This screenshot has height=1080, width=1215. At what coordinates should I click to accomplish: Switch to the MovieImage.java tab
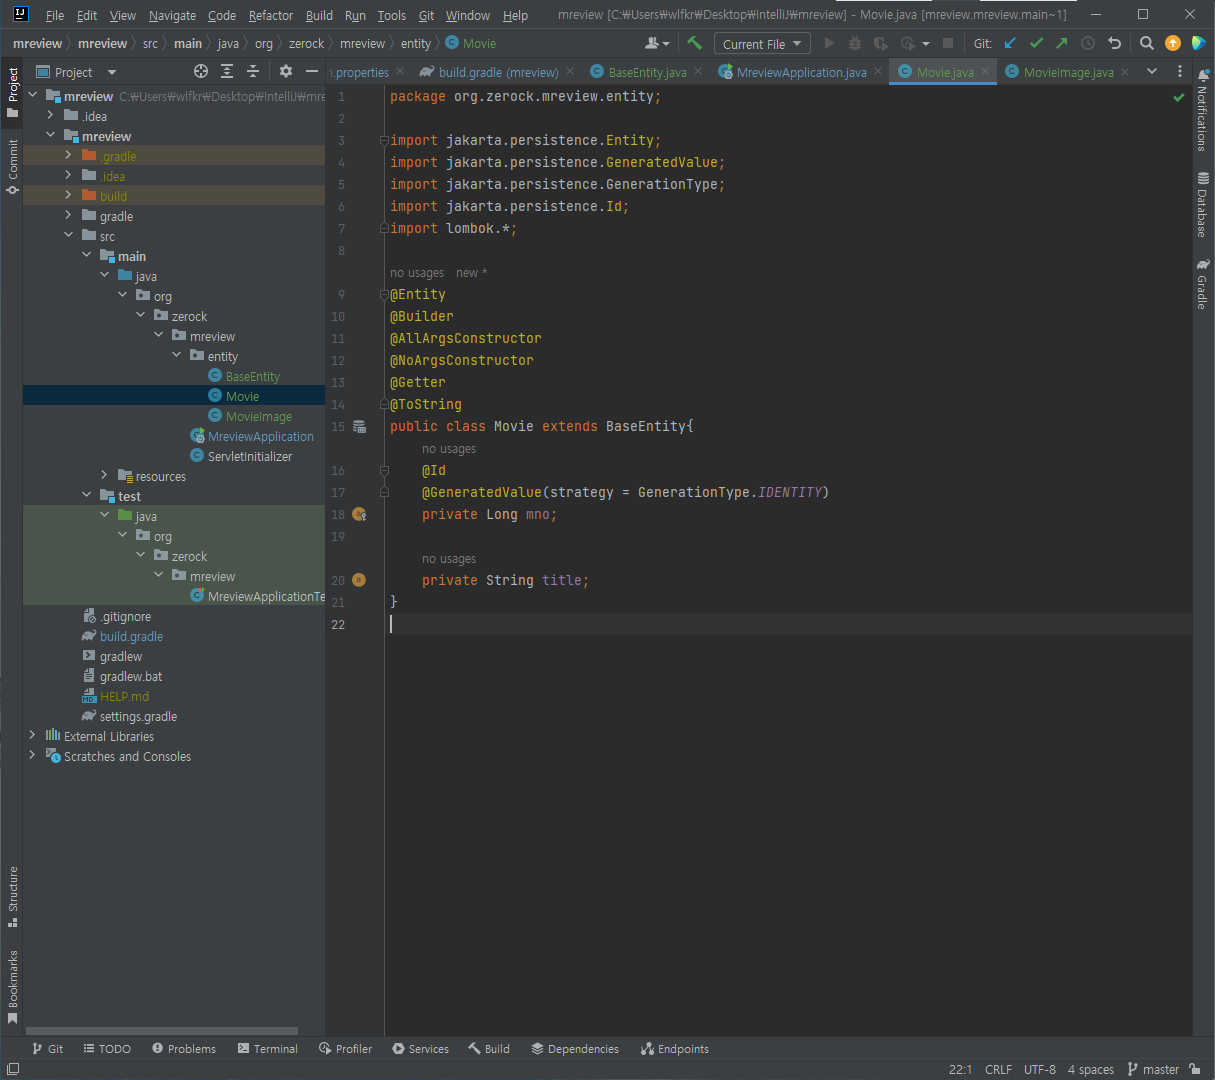tap(1067, 72)
